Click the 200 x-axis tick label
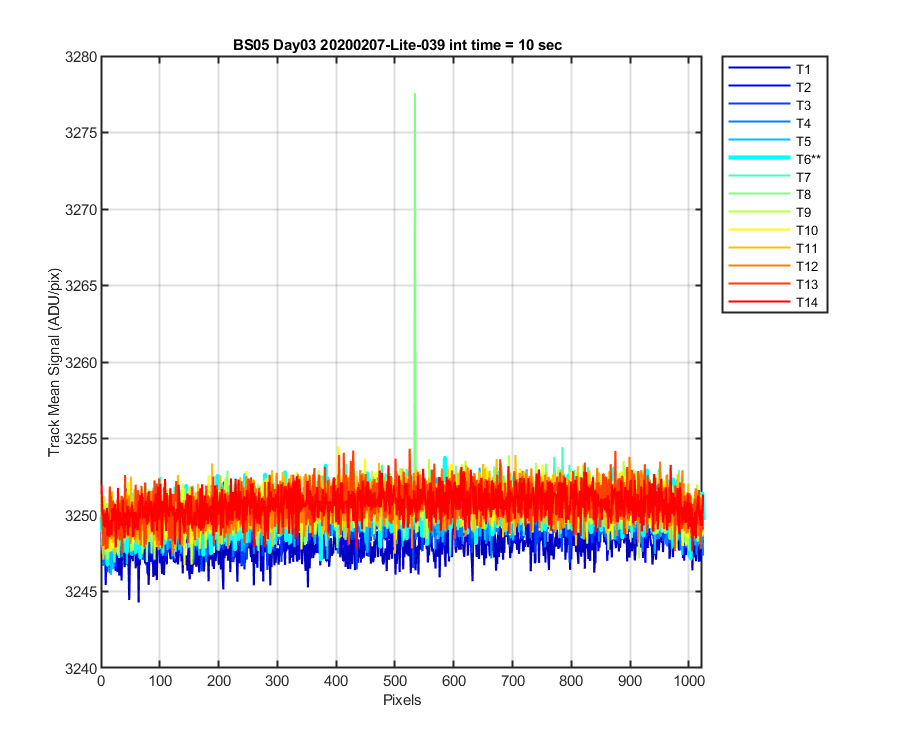Image resolution: width=900 pixels, height=750 pixels. 219,681
